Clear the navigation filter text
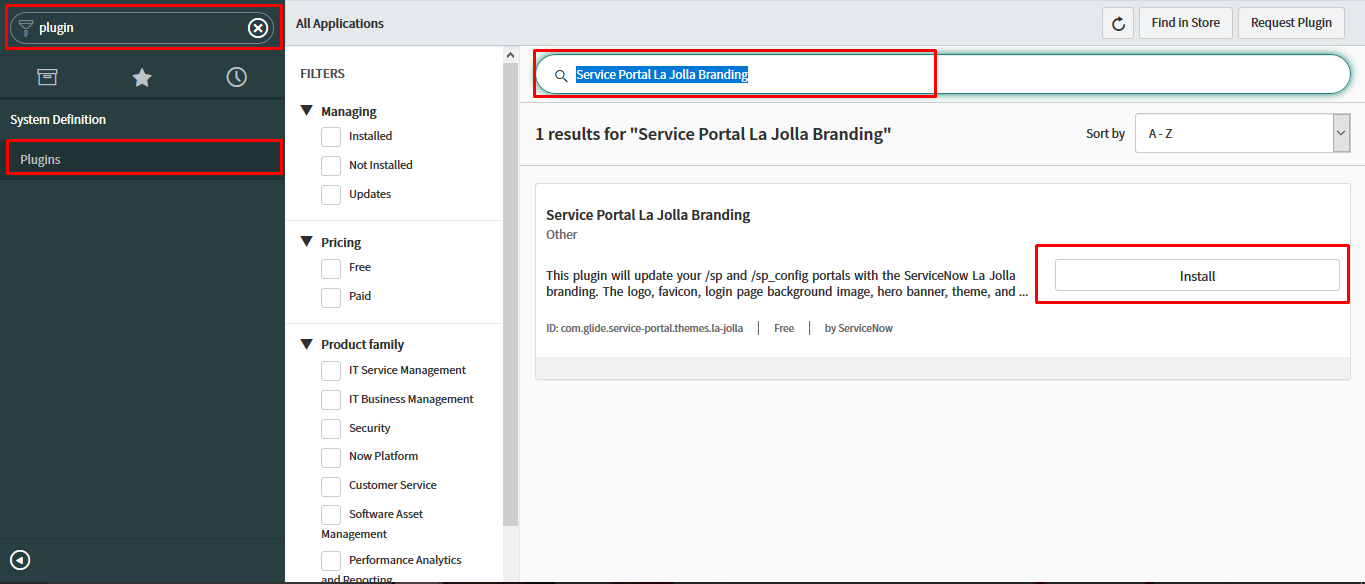Screen dimensions: 1365x584 click(x=258, y=28)
